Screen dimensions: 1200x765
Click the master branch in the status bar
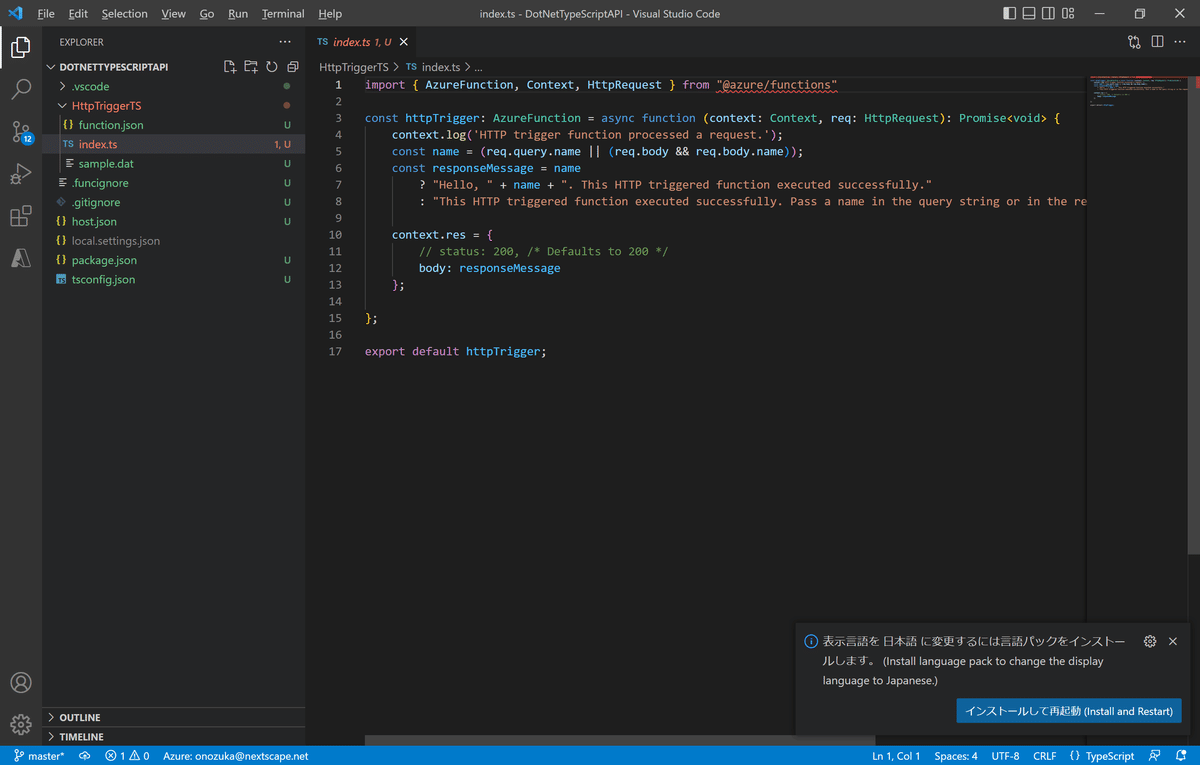(37, 755)
